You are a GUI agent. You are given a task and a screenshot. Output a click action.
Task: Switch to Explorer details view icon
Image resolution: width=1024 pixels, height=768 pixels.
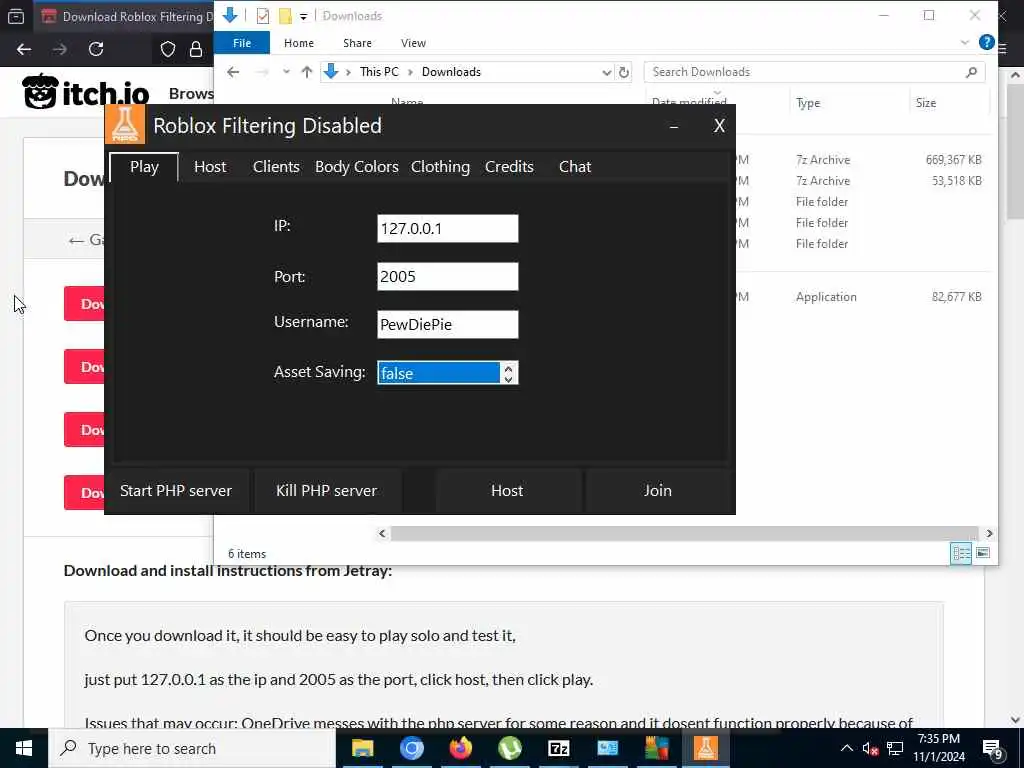click(x=961, y=553)
